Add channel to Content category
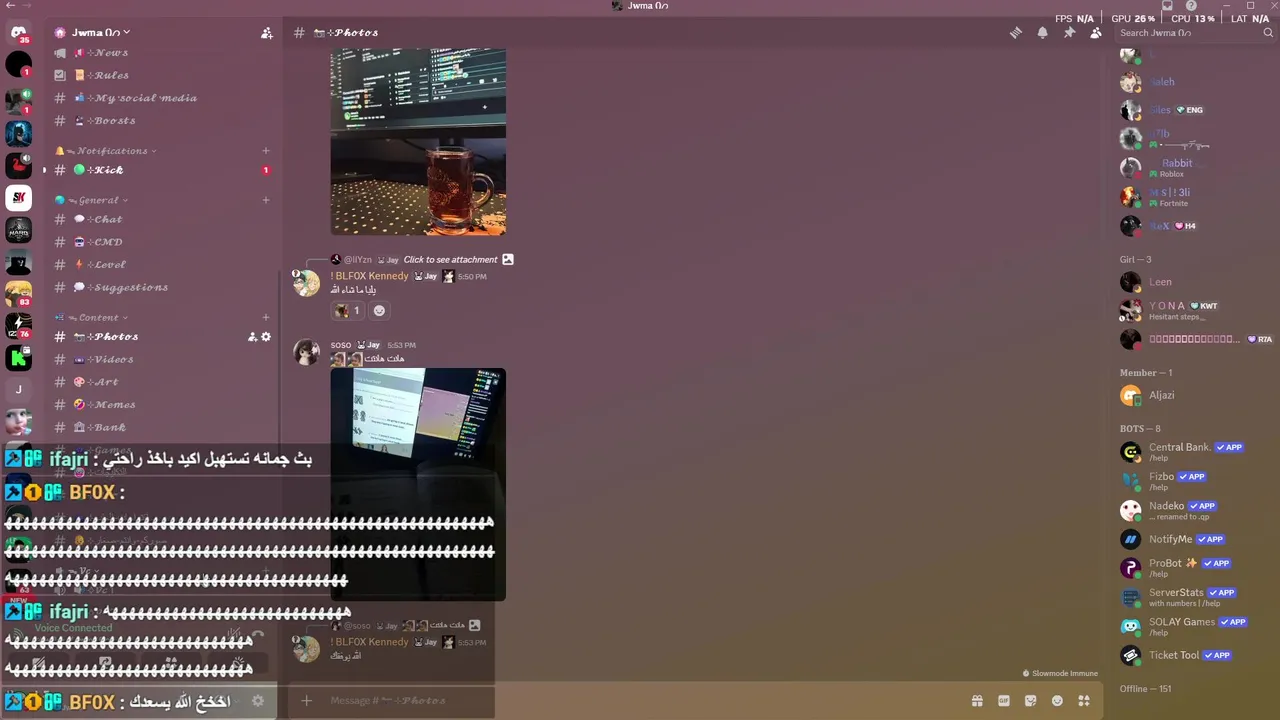Screen dimensions: 1280x720 [x=266, y=318]
